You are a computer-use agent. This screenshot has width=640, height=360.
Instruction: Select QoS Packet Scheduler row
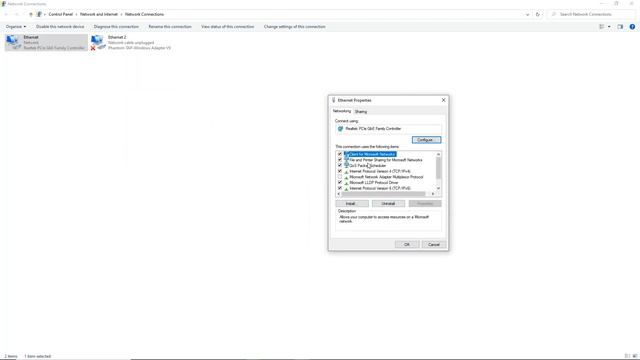365,166
